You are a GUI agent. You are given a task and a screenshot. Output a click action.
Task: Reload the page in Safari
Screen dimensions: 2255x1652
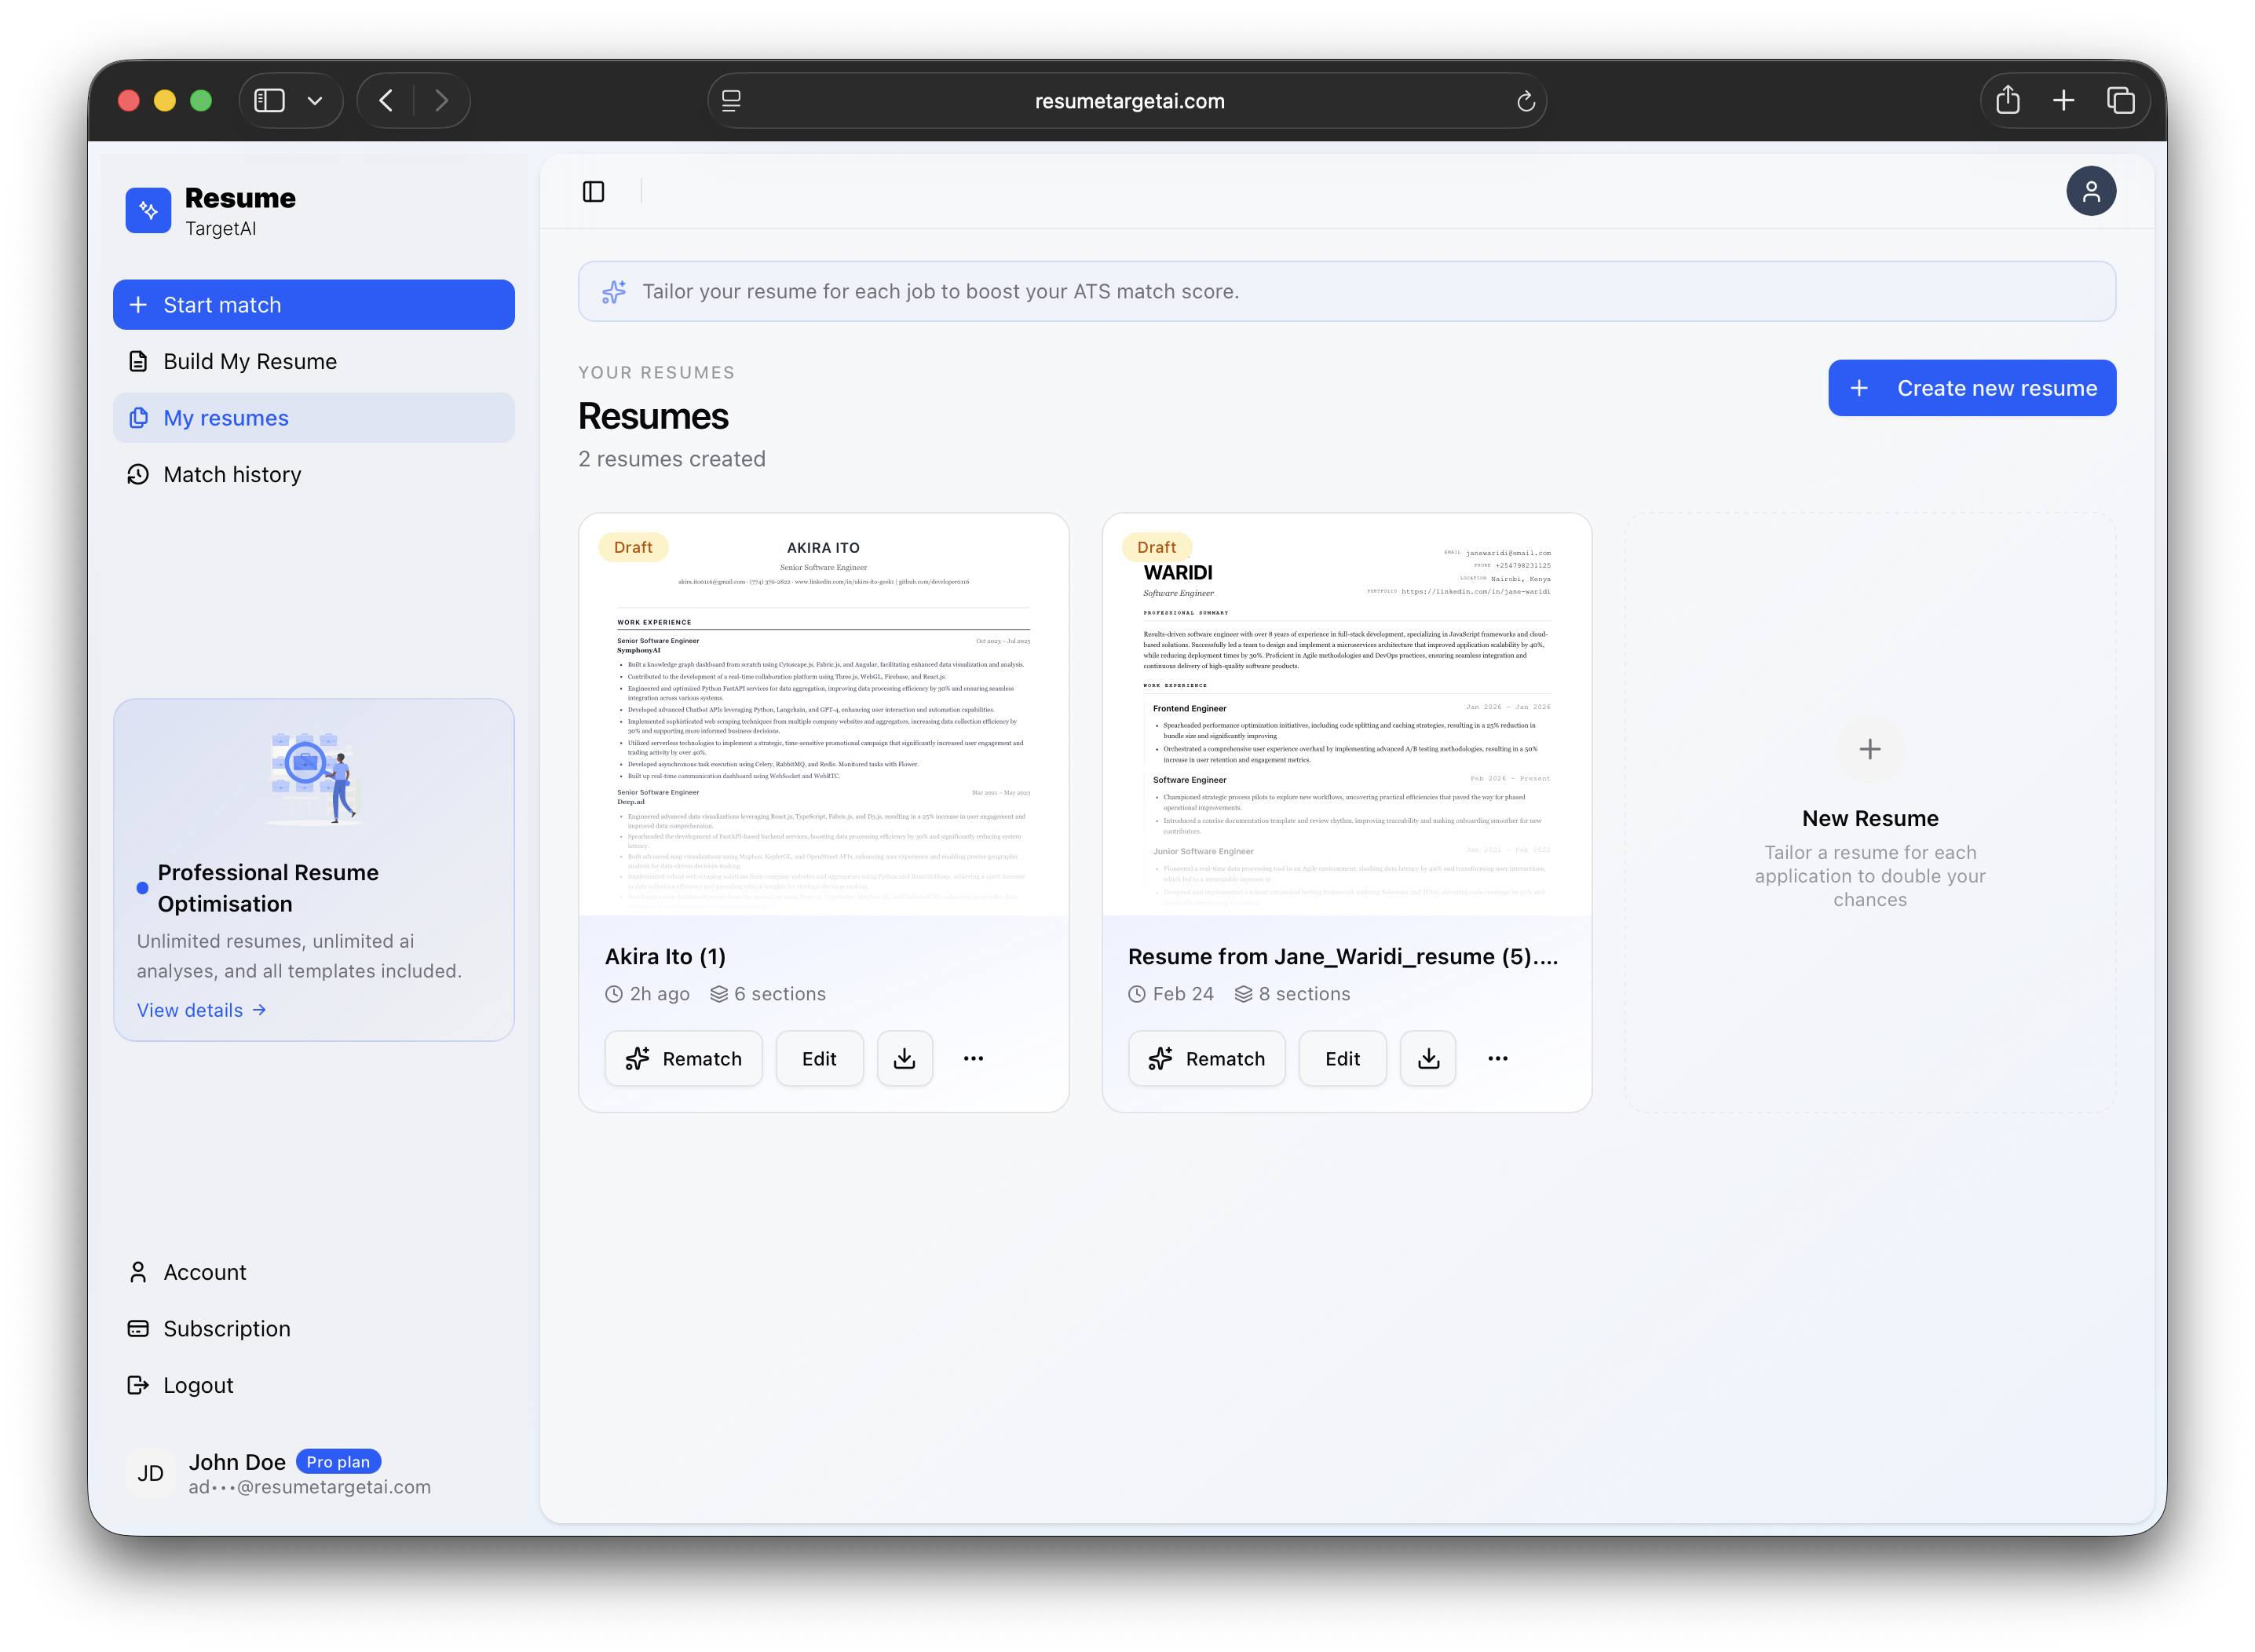(1525, 101)
